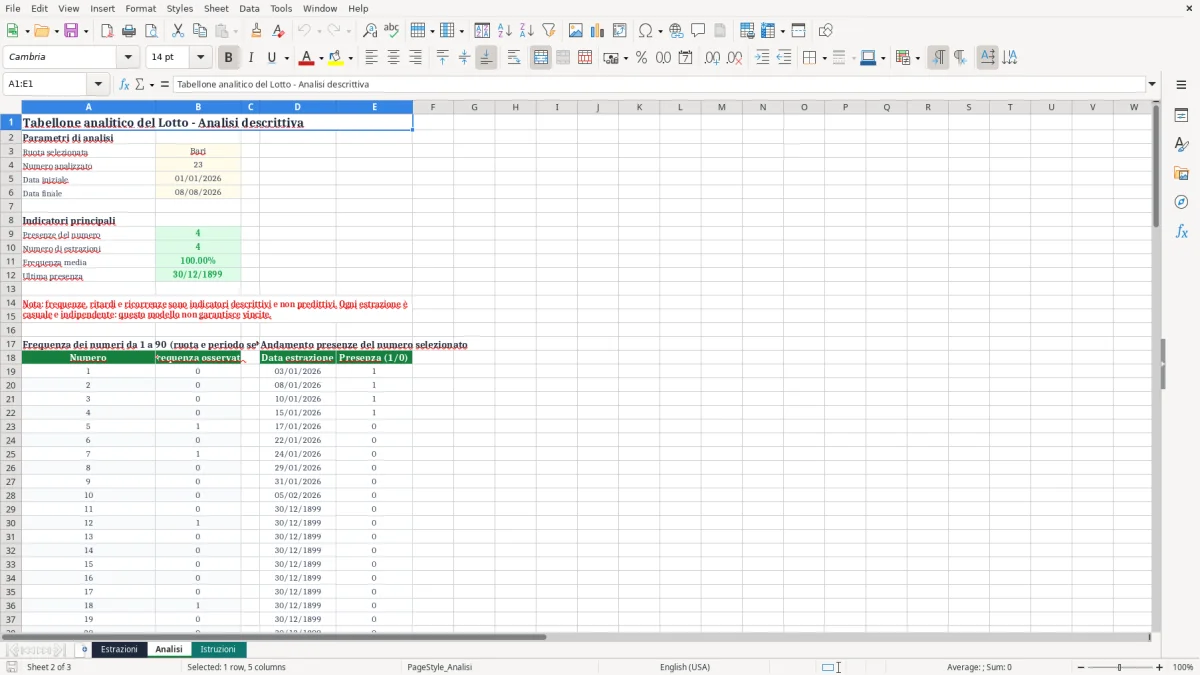The image size is (1200, 675).
Task: Open the Data menu
Action: pyautogui.click(x=249, y=8)
